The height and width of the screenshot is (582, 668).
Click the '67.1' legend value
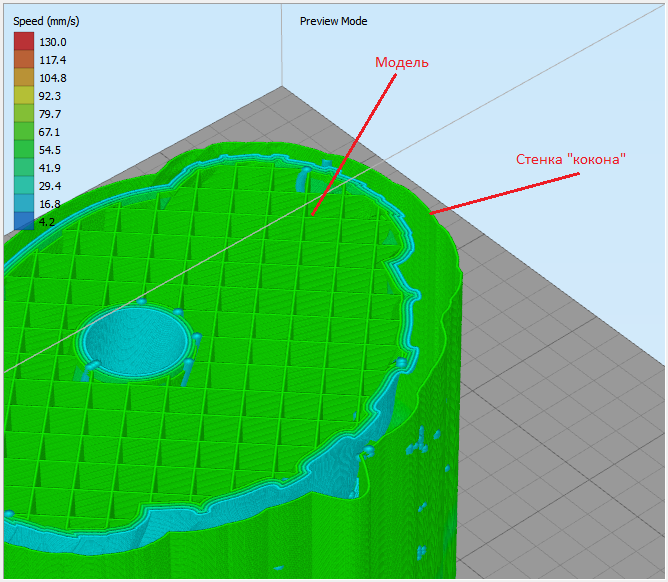[x=49, y=132]
